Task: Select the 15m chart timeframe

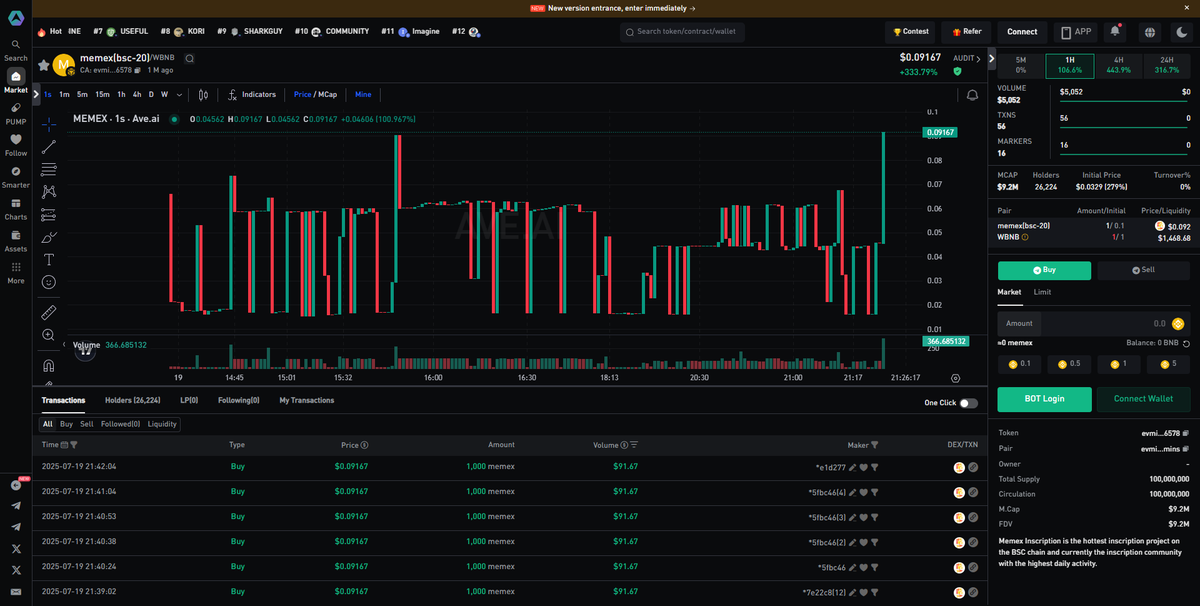Action: click(x=102, y=95)
